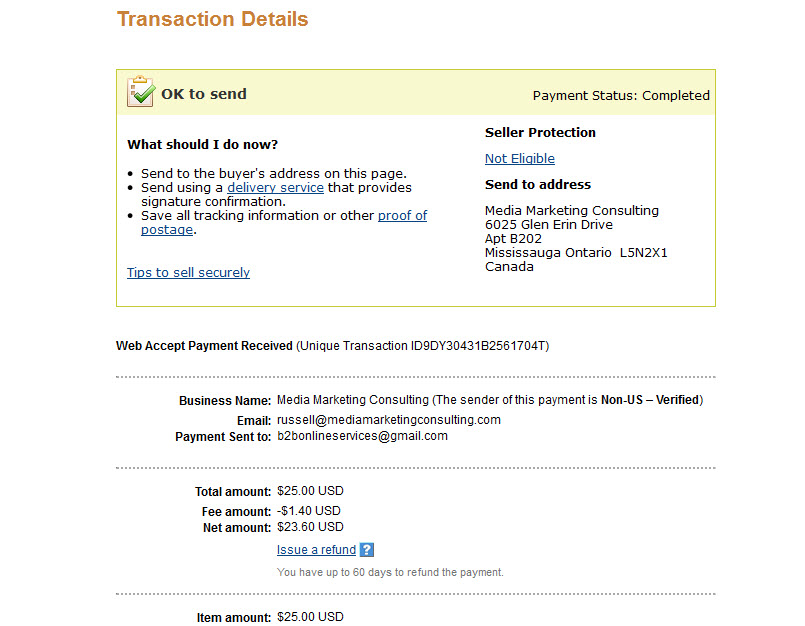The width and height of the screenshot is (805, 626).
Task: Click the b2bonlineservices@gmail.com recipient address
Action: (362, 436)
